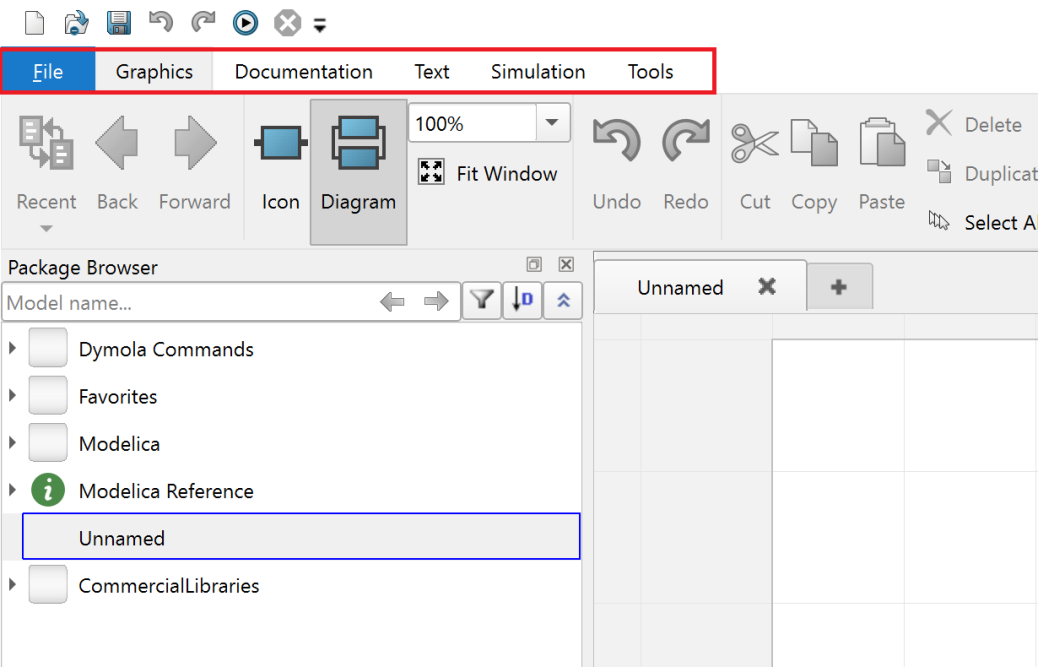
Task: Expand the Modelica Reference node
Action: tap(13, 490)
